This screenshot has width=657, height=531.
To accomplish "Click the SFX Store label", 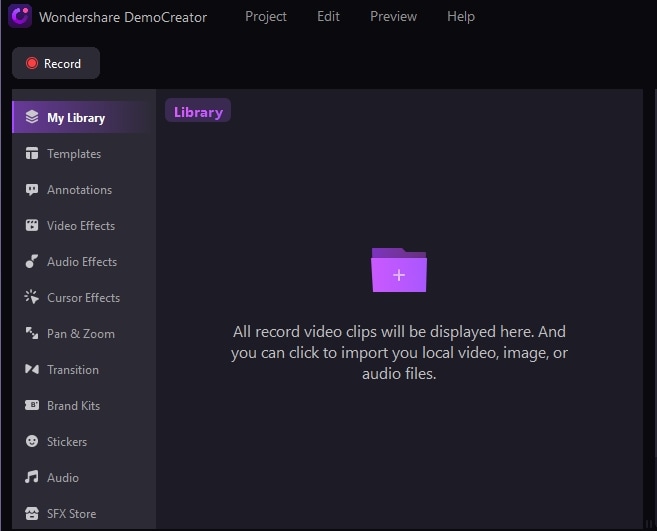I will click(x=72, y=514).
